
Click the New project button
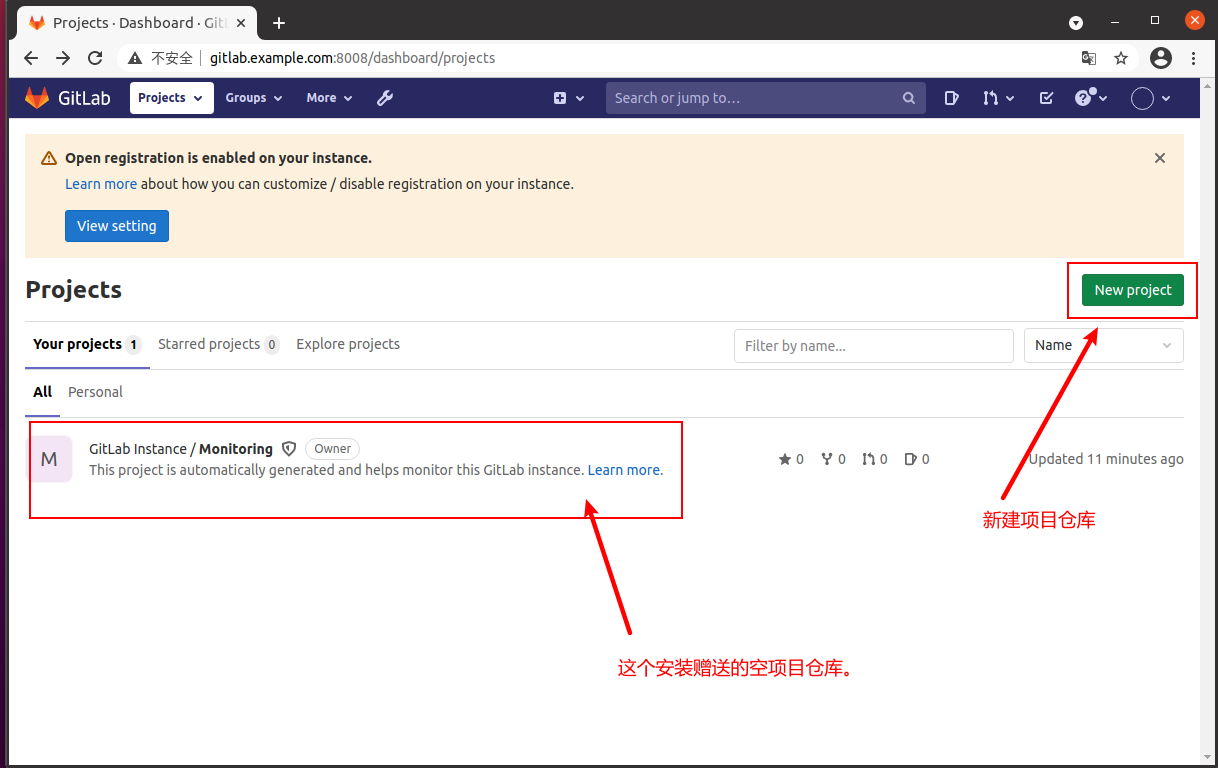[1133, 290]
